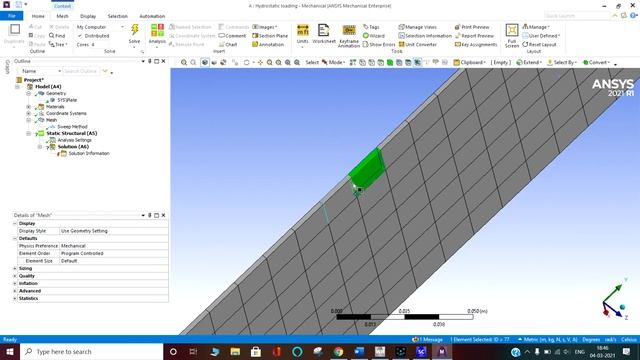Screen dimensions: 640x360
Task: Open the Convert dropdown
Action: [596, 62]
